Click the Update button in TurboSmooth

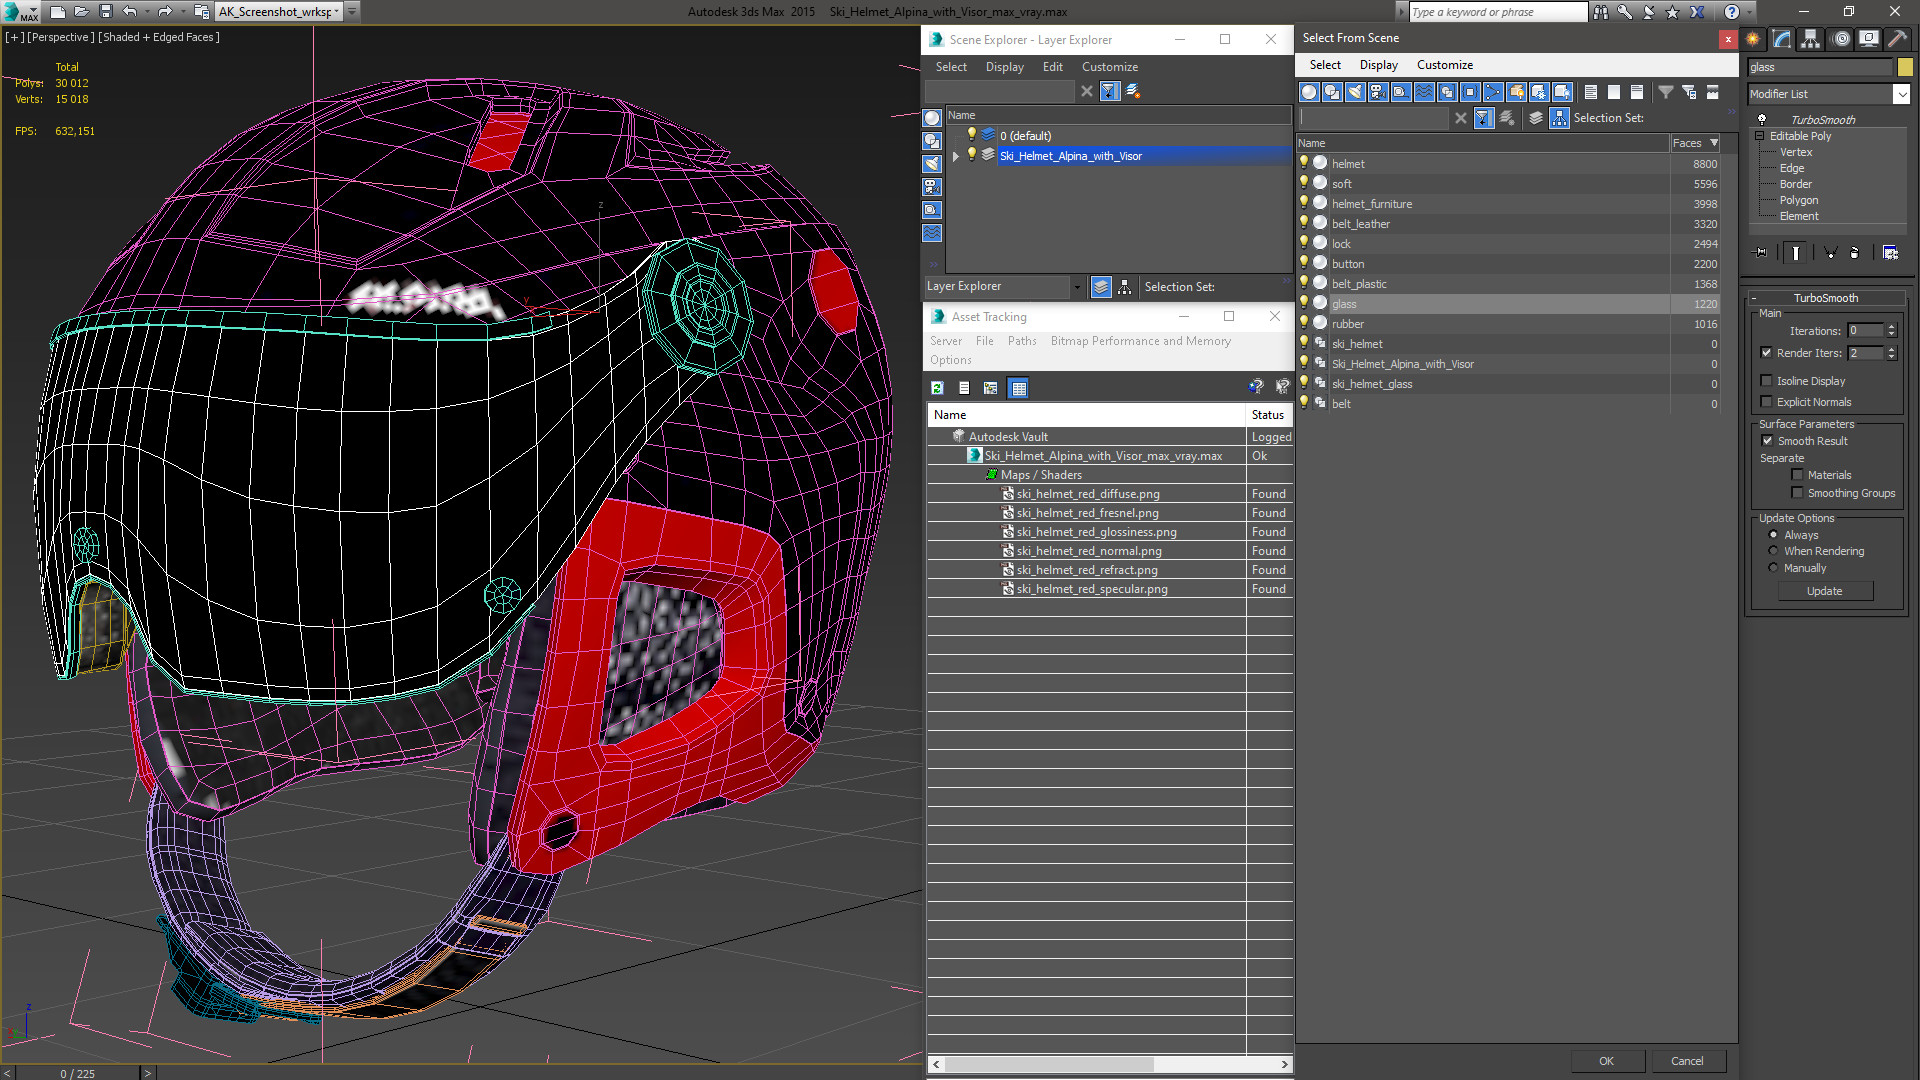coord(1824,591)
